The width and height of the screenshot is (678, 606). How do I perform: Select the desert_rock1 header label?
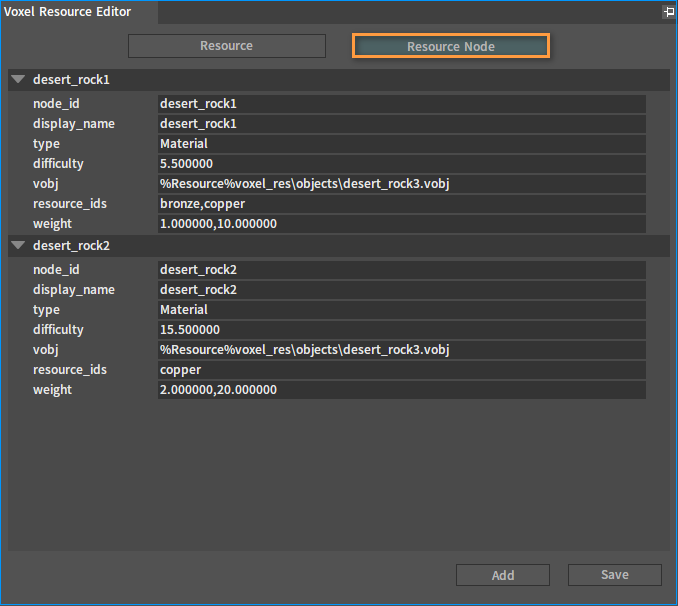[x=71, y=80]
